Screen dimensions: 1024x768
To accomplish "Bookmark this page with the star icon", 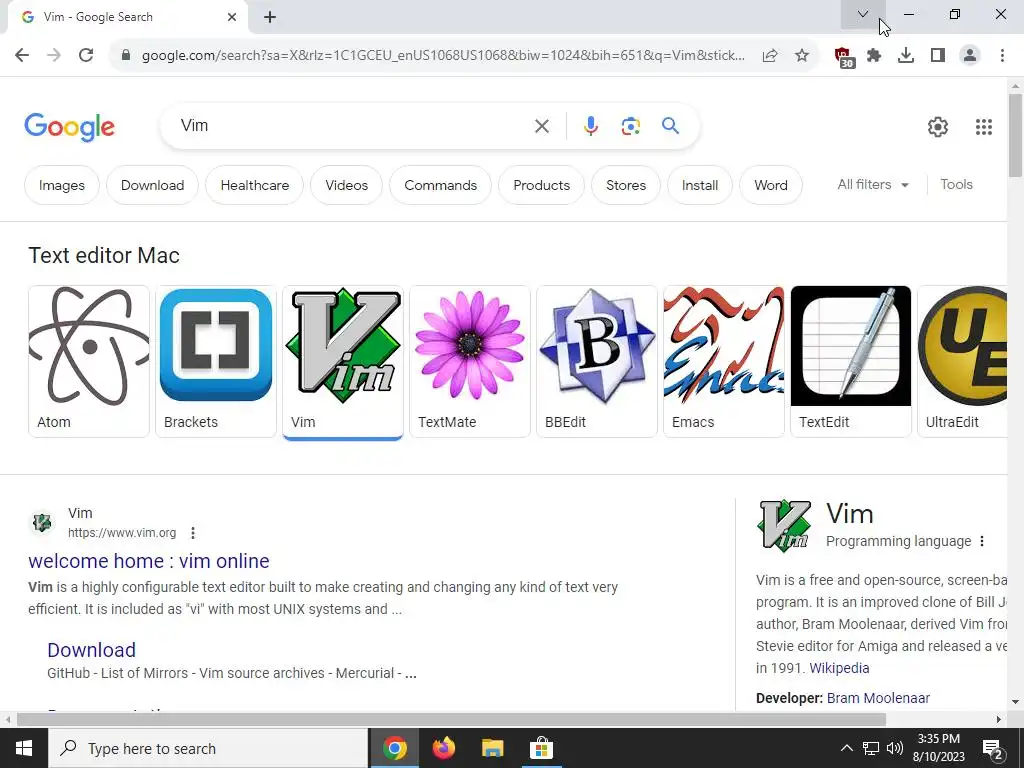I will (x=802, y=56).
